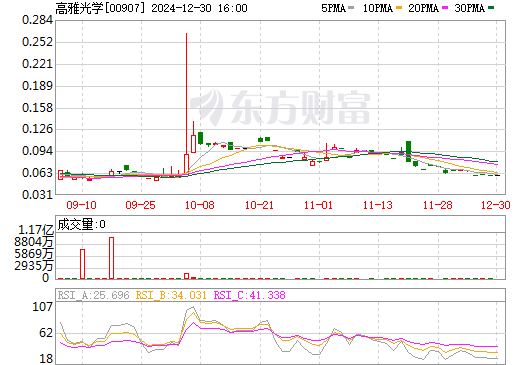Click the 11-13 date label
The width and height of the screenshot is (520, 365).
click(378, 205)
